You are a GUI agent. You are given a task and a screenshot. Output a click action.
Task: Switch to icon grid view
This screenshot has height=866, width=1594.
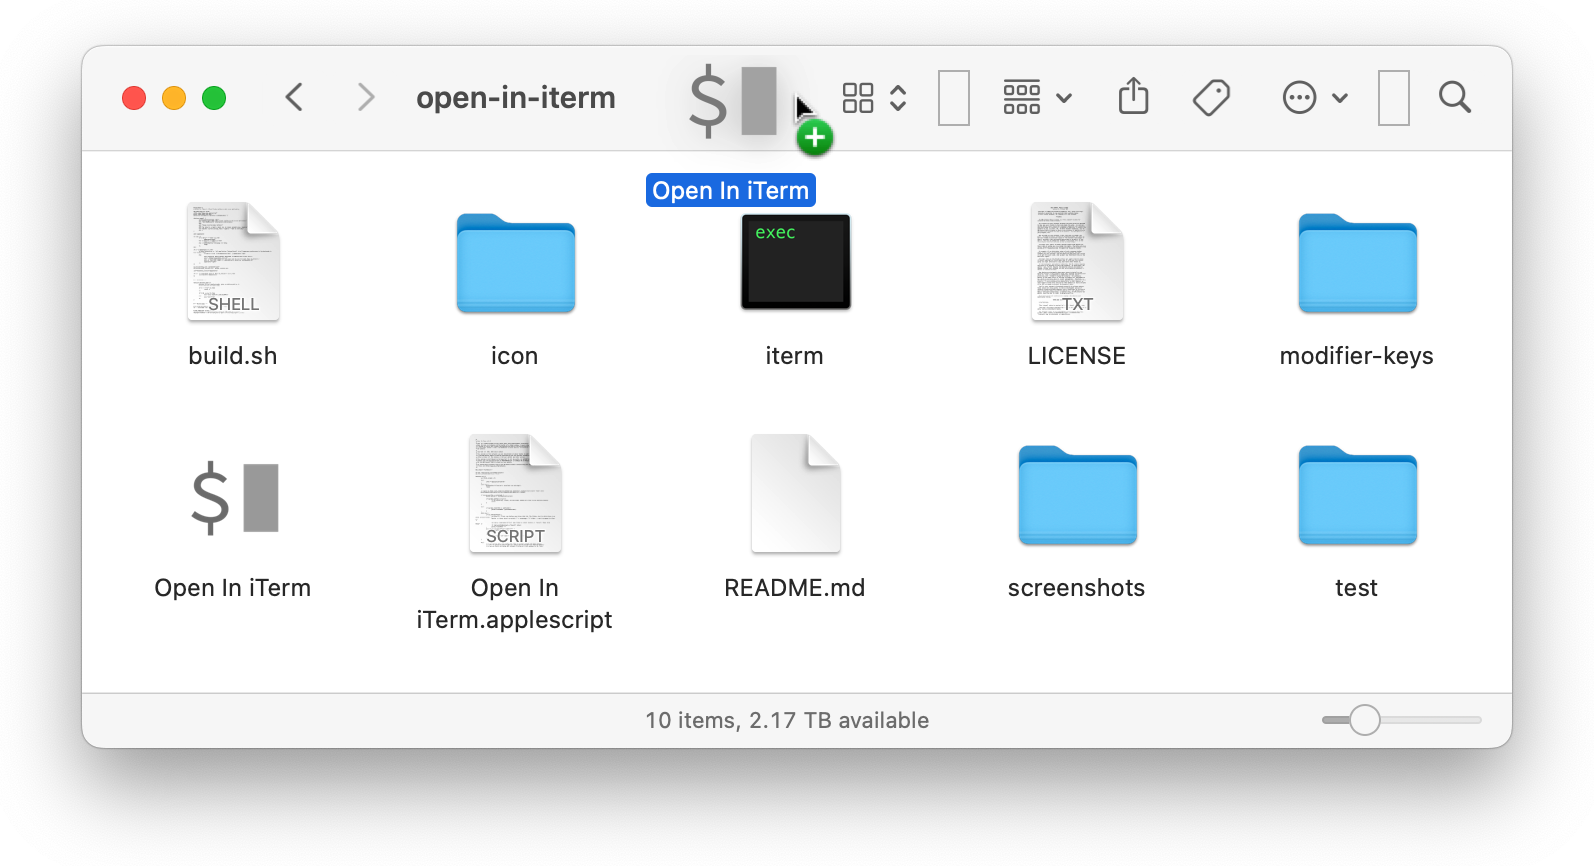coord(858,98)
